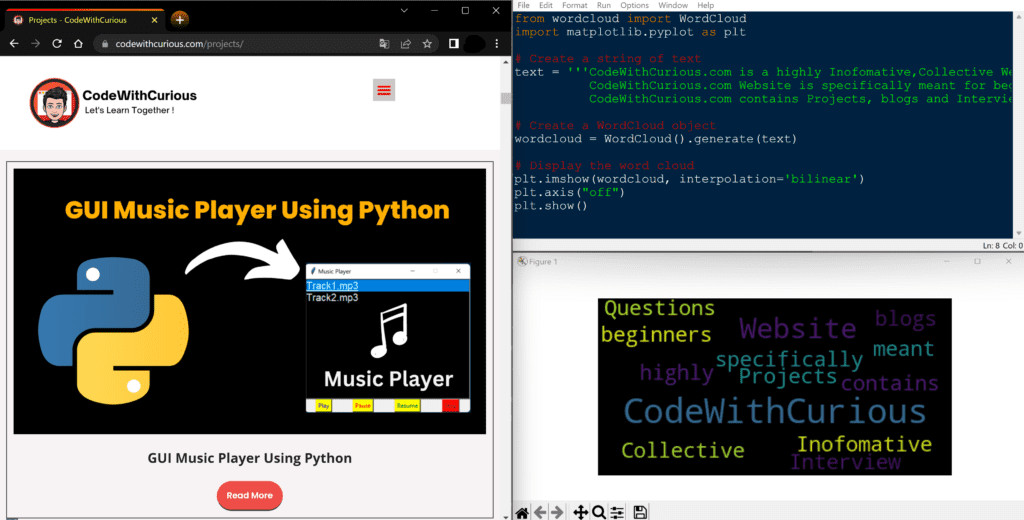Open Chrome three-dot menu
This screenshot has width=1024, height=520.
(496, 44)
